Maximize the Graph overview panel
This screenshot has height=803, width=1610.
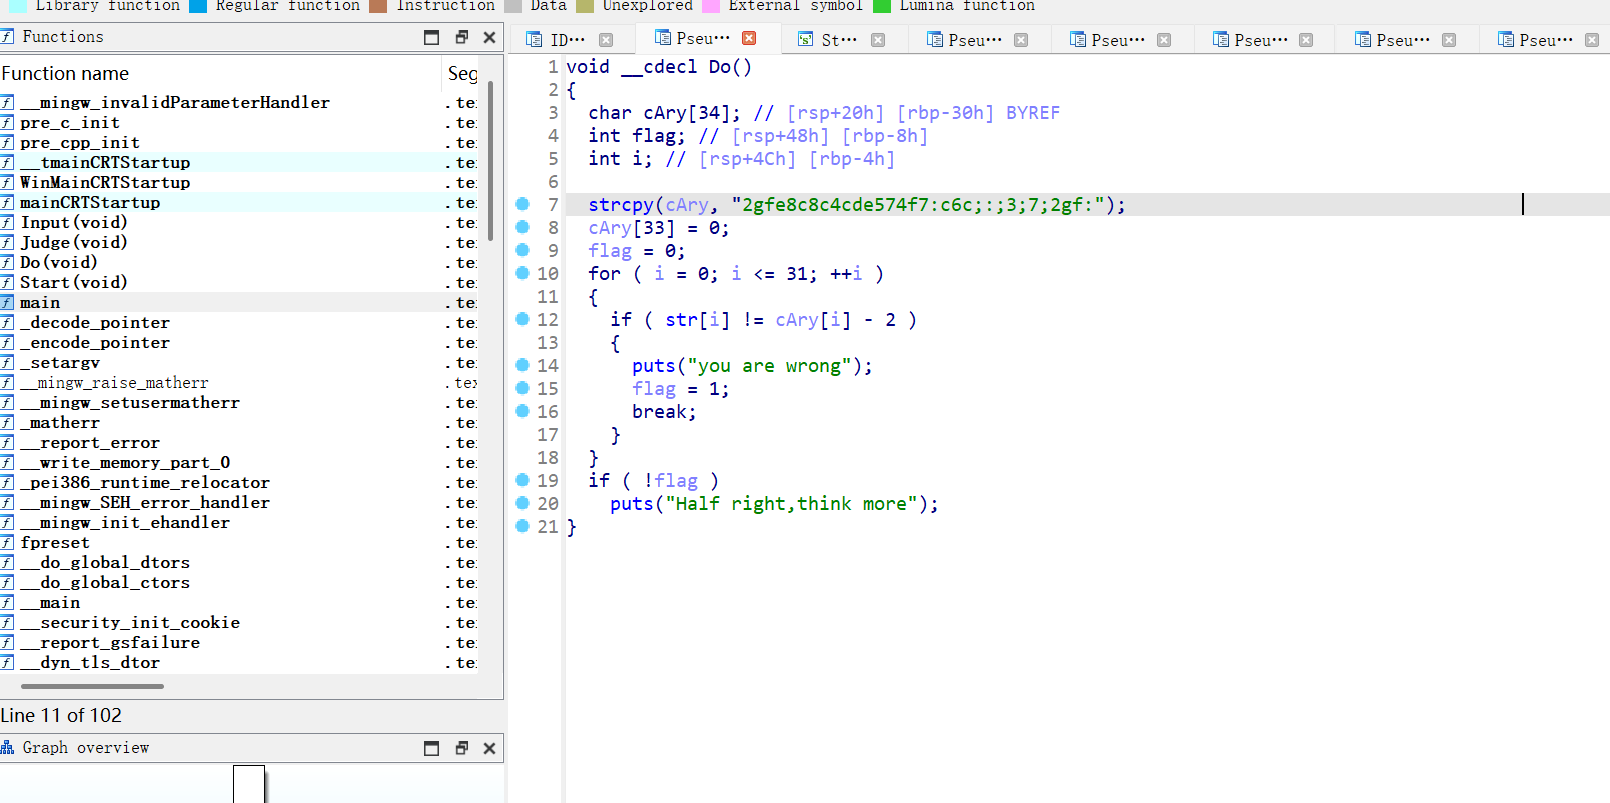(432, 748)
